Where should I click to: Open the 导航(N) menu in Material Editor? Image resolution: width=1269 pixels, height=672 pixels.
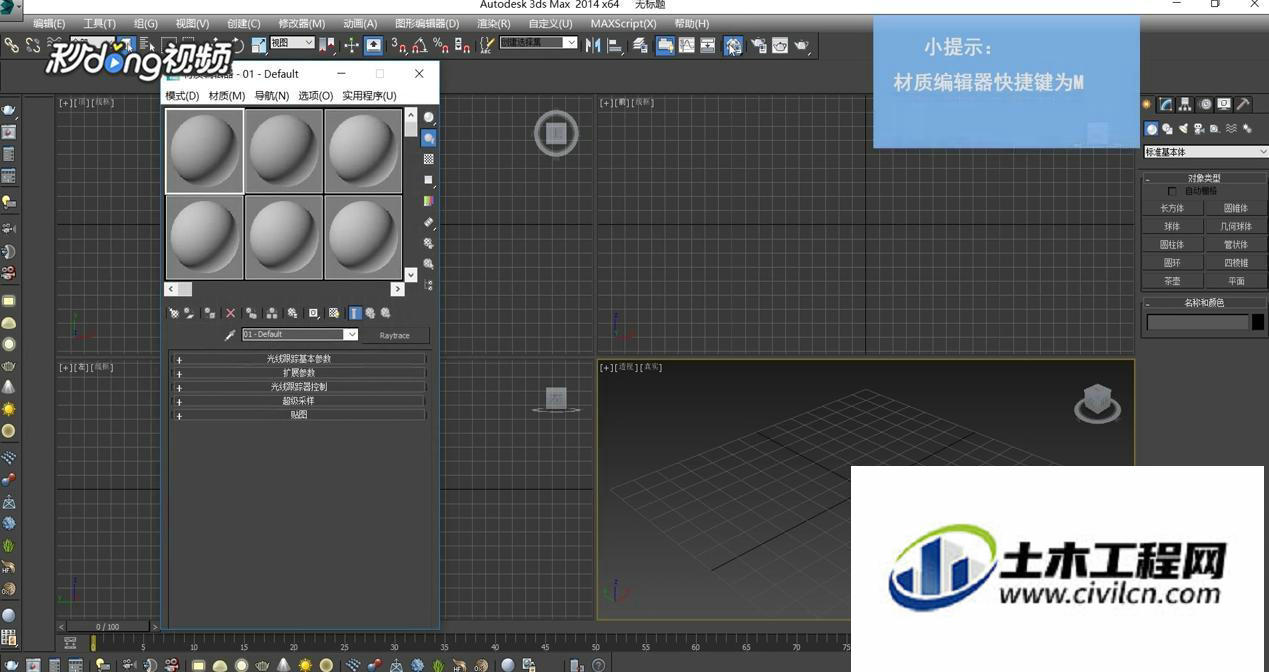[272, 96]
